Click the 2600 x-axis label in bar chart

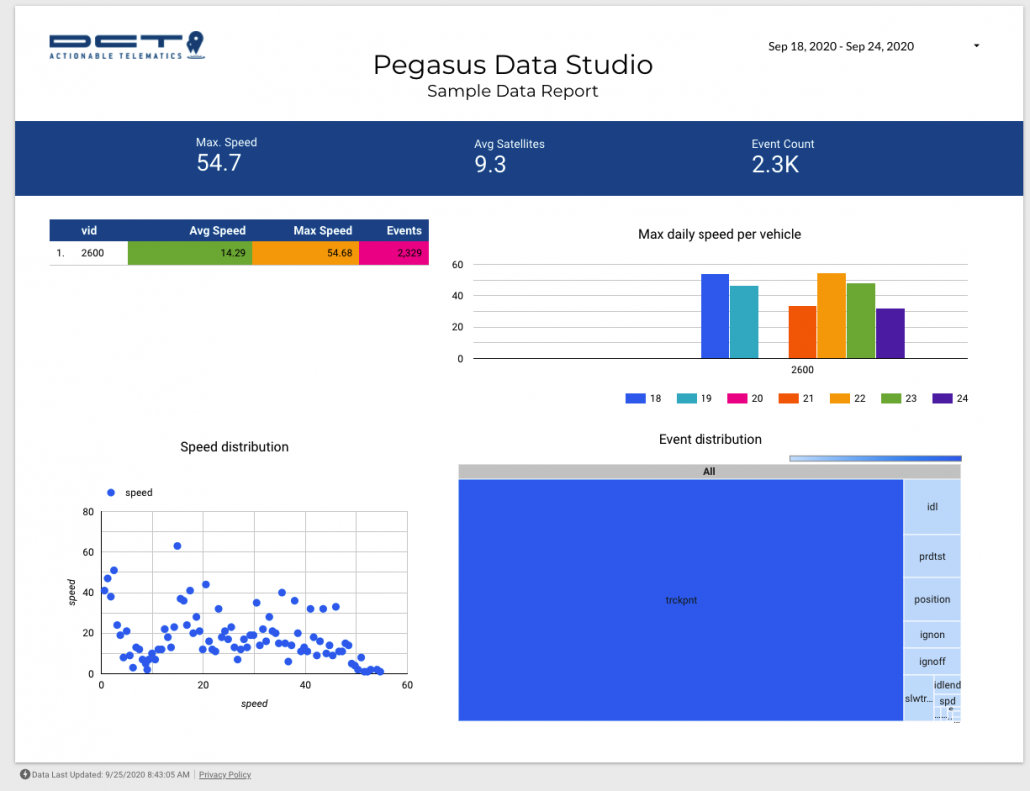802,370
